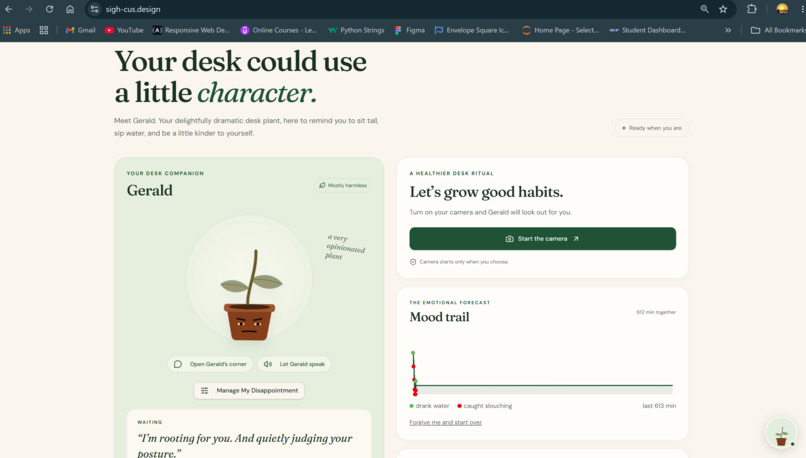
Task: Open the YouTube bookmark
Action: click(x=124, y=30)
